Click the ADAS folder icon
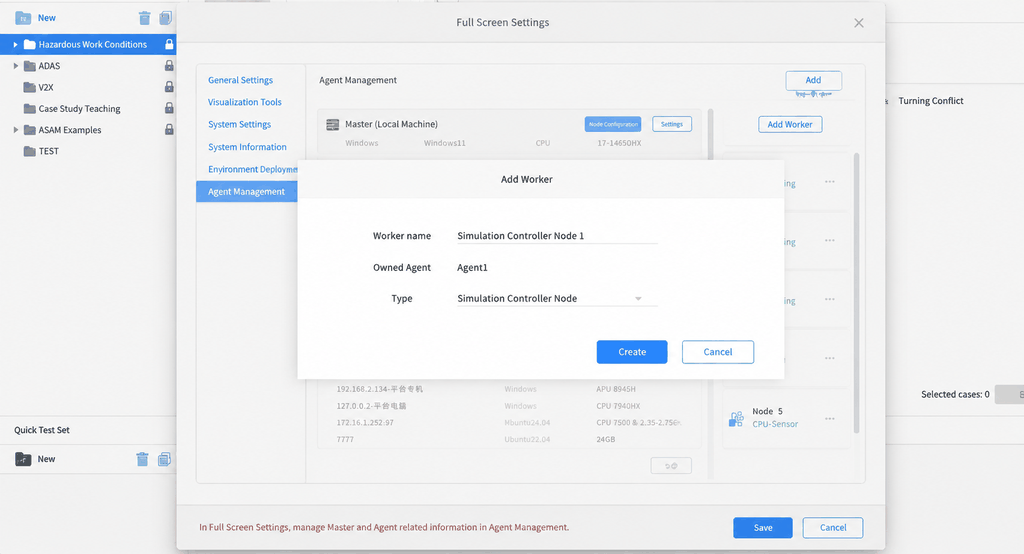The height and width of the screenshot is (554, 1024). tap(29, 66)
